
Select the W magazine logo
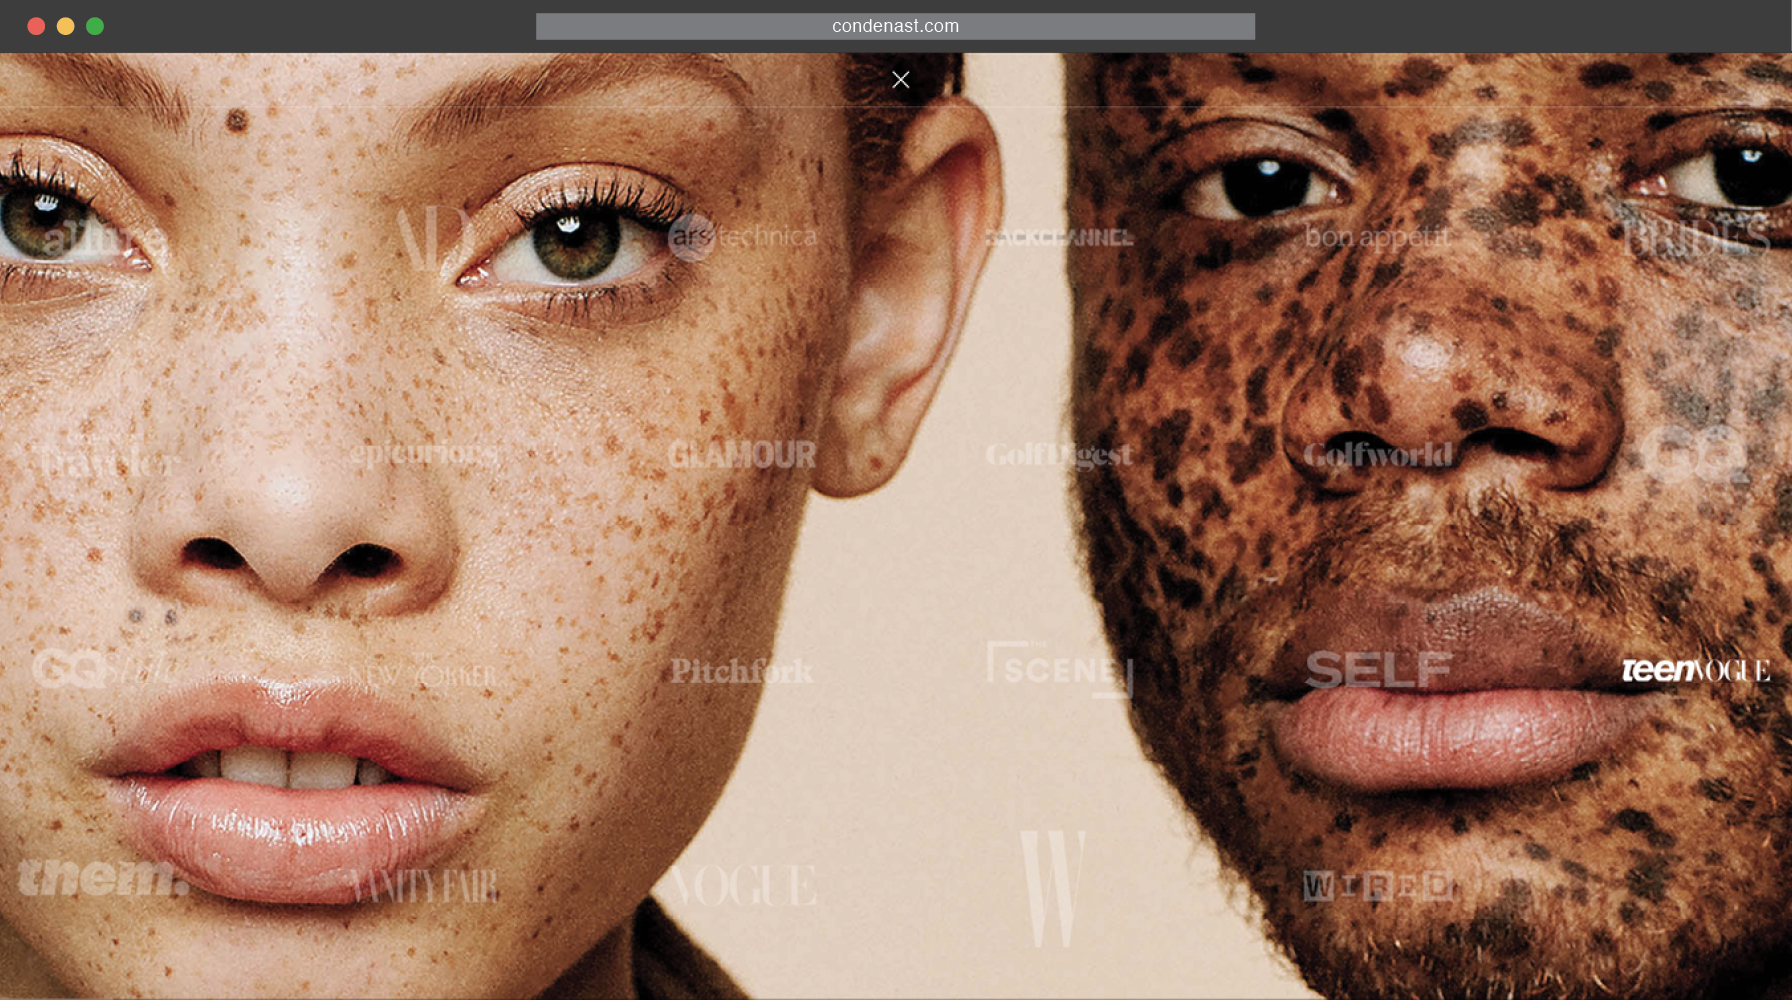(1052, 888)
